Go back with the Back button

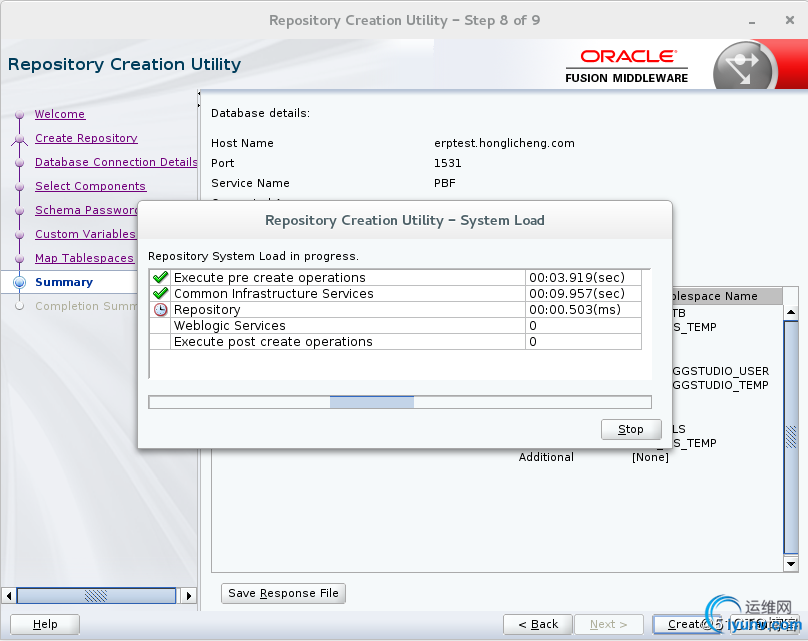(x=538, y=624)
